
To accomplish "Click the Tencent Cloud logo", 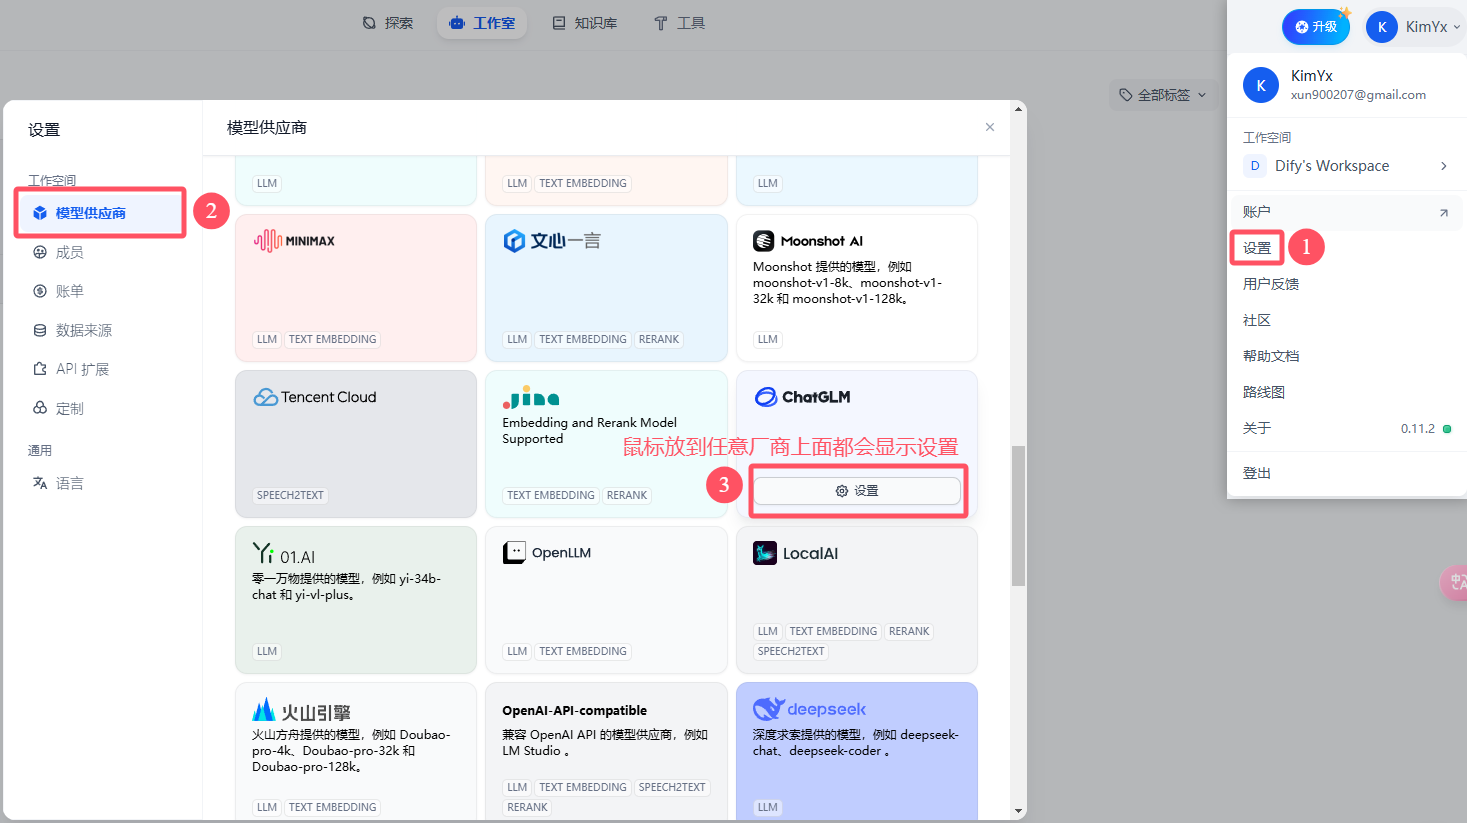I will pyautogui.click(x=315, y=397).
